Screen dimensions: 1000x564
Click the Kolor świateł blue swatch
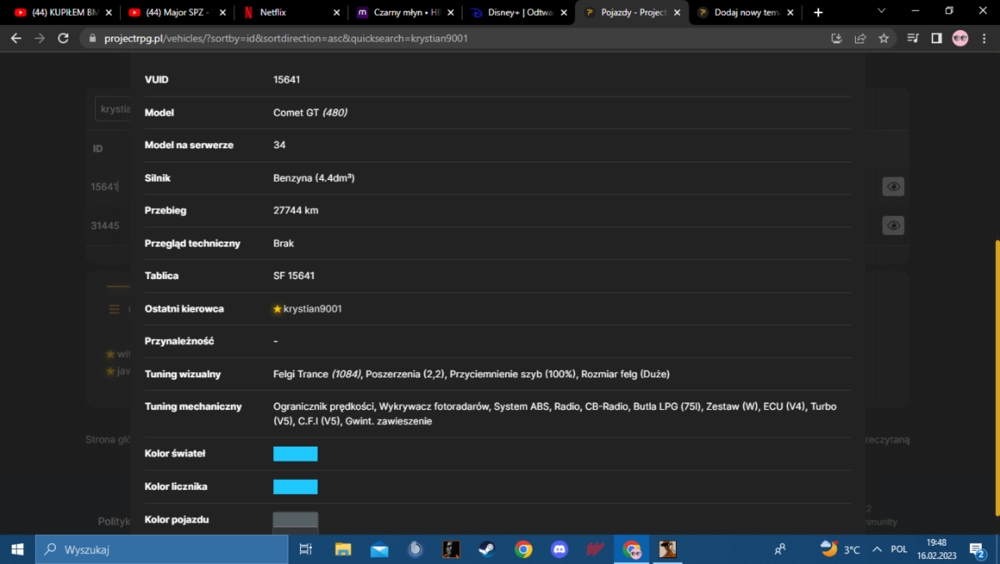pyautogui.click(x=295, y=454)
